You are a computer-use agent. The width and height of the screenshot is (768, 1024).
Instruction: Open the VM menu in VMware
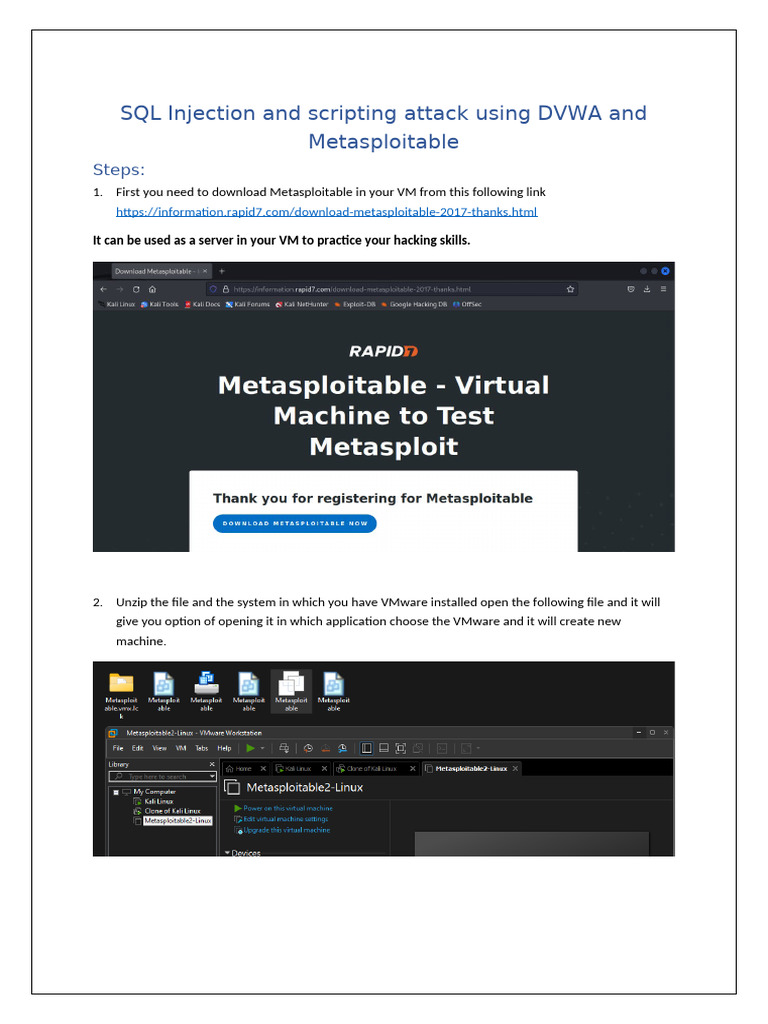click(x=181, y=748)
